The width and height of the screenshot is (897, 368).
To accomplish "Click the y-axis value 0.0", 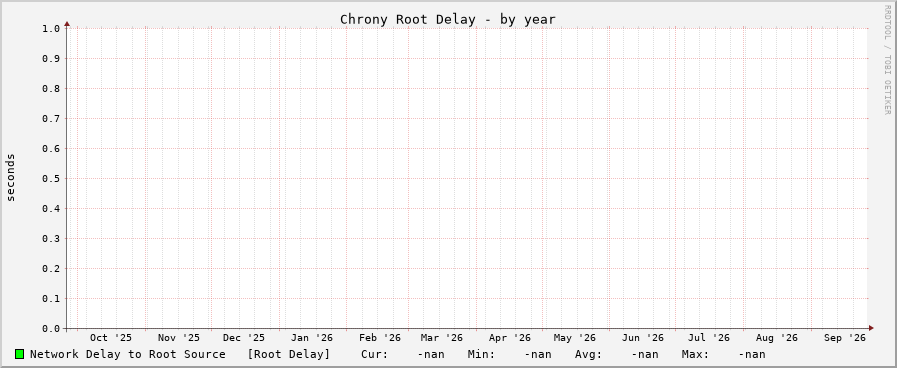I will 51,329.
